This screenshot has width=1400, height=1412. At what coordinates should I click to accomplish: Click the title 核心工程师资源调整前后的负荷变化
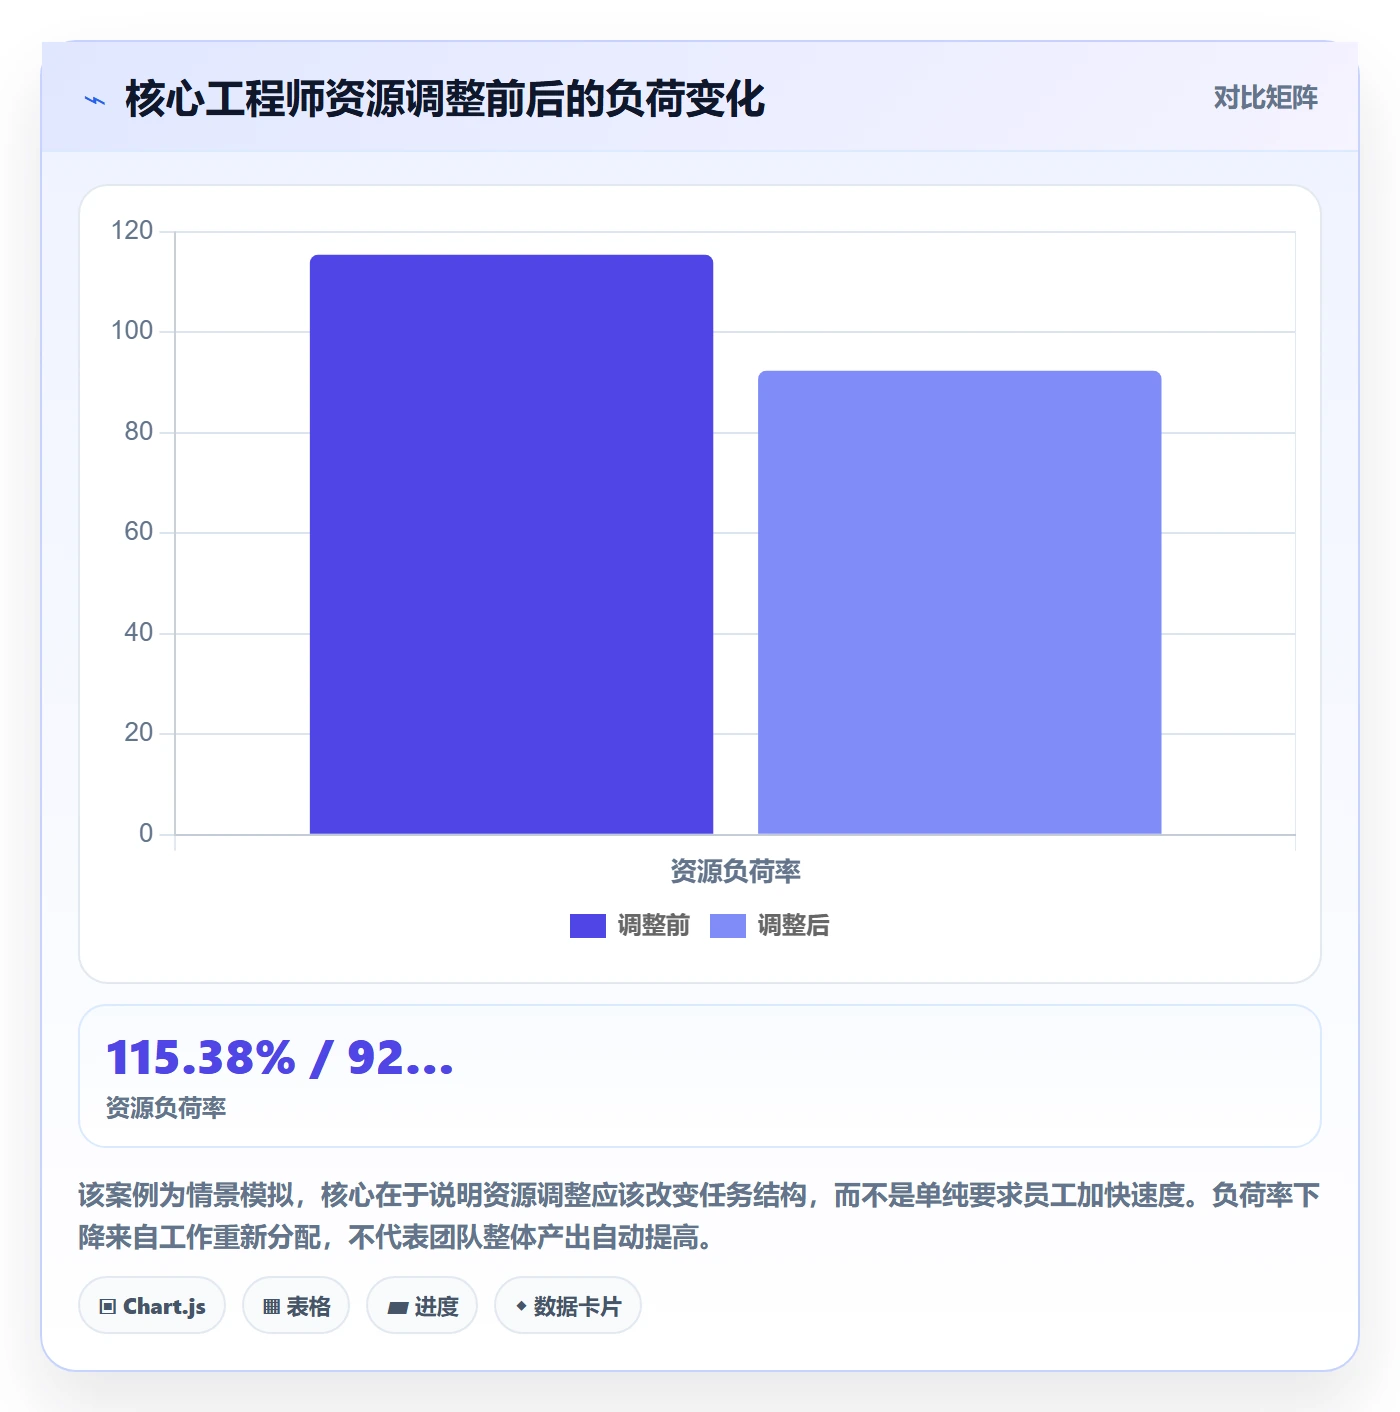coord(445,99)
